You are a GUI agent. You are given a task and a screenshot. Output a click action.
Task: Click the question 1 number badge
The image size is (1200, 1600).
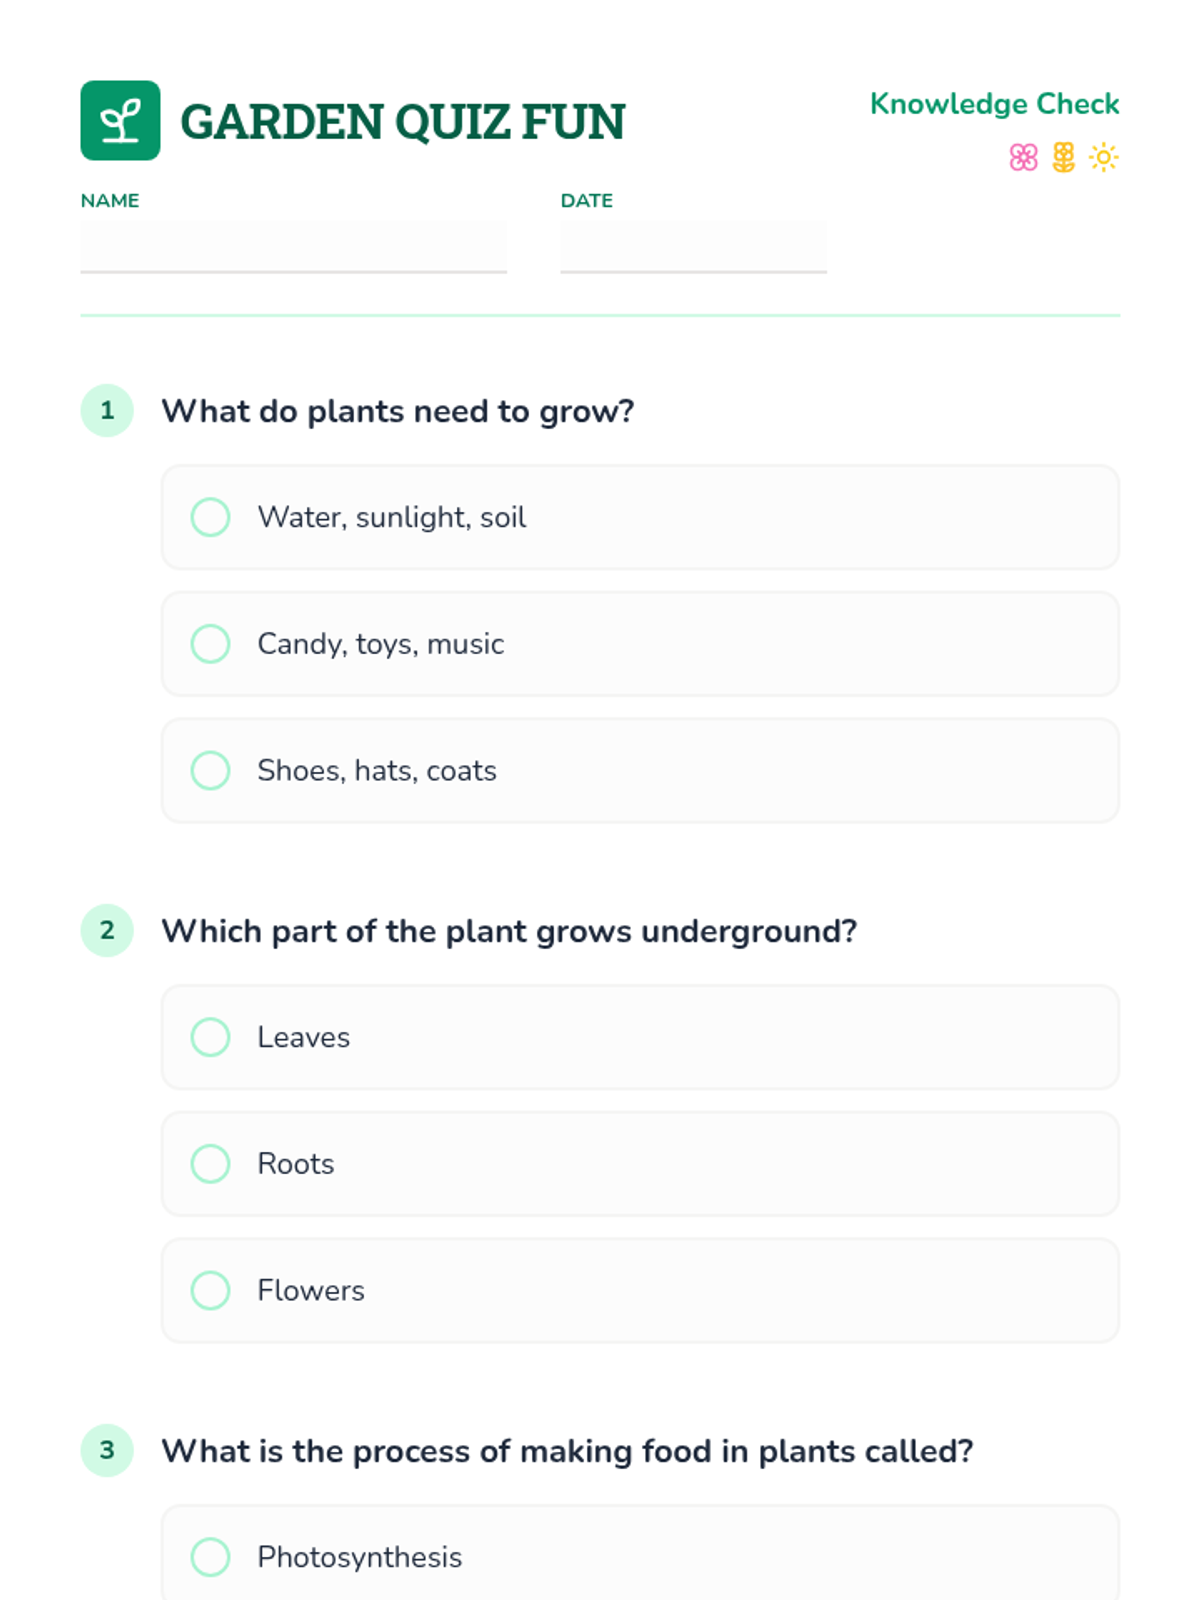(107, 411)
